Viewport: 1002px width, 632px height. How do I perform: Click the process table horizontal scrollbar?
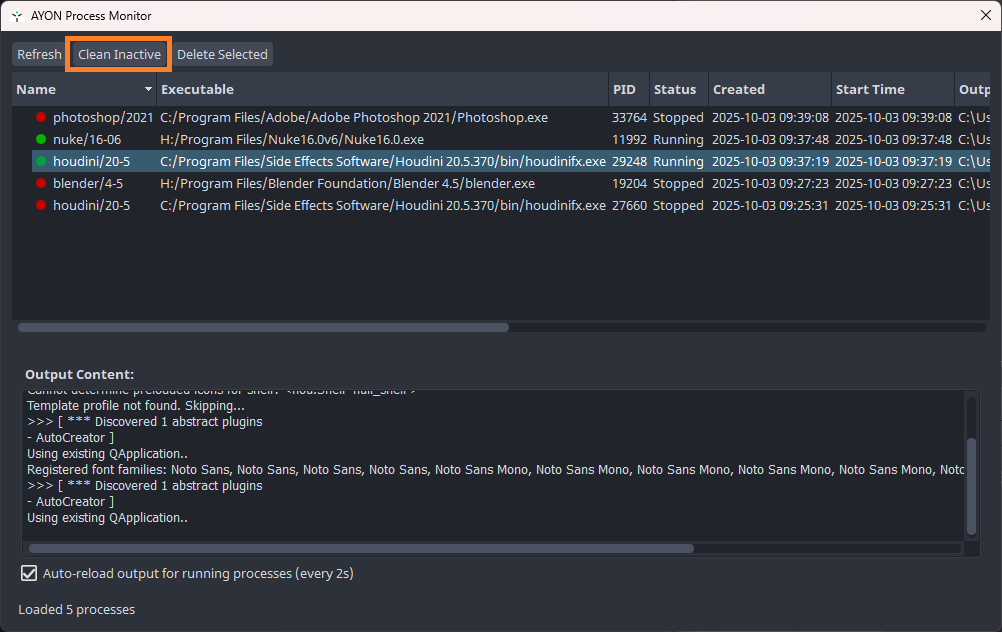pyautogui.click(x=263, y=328)
